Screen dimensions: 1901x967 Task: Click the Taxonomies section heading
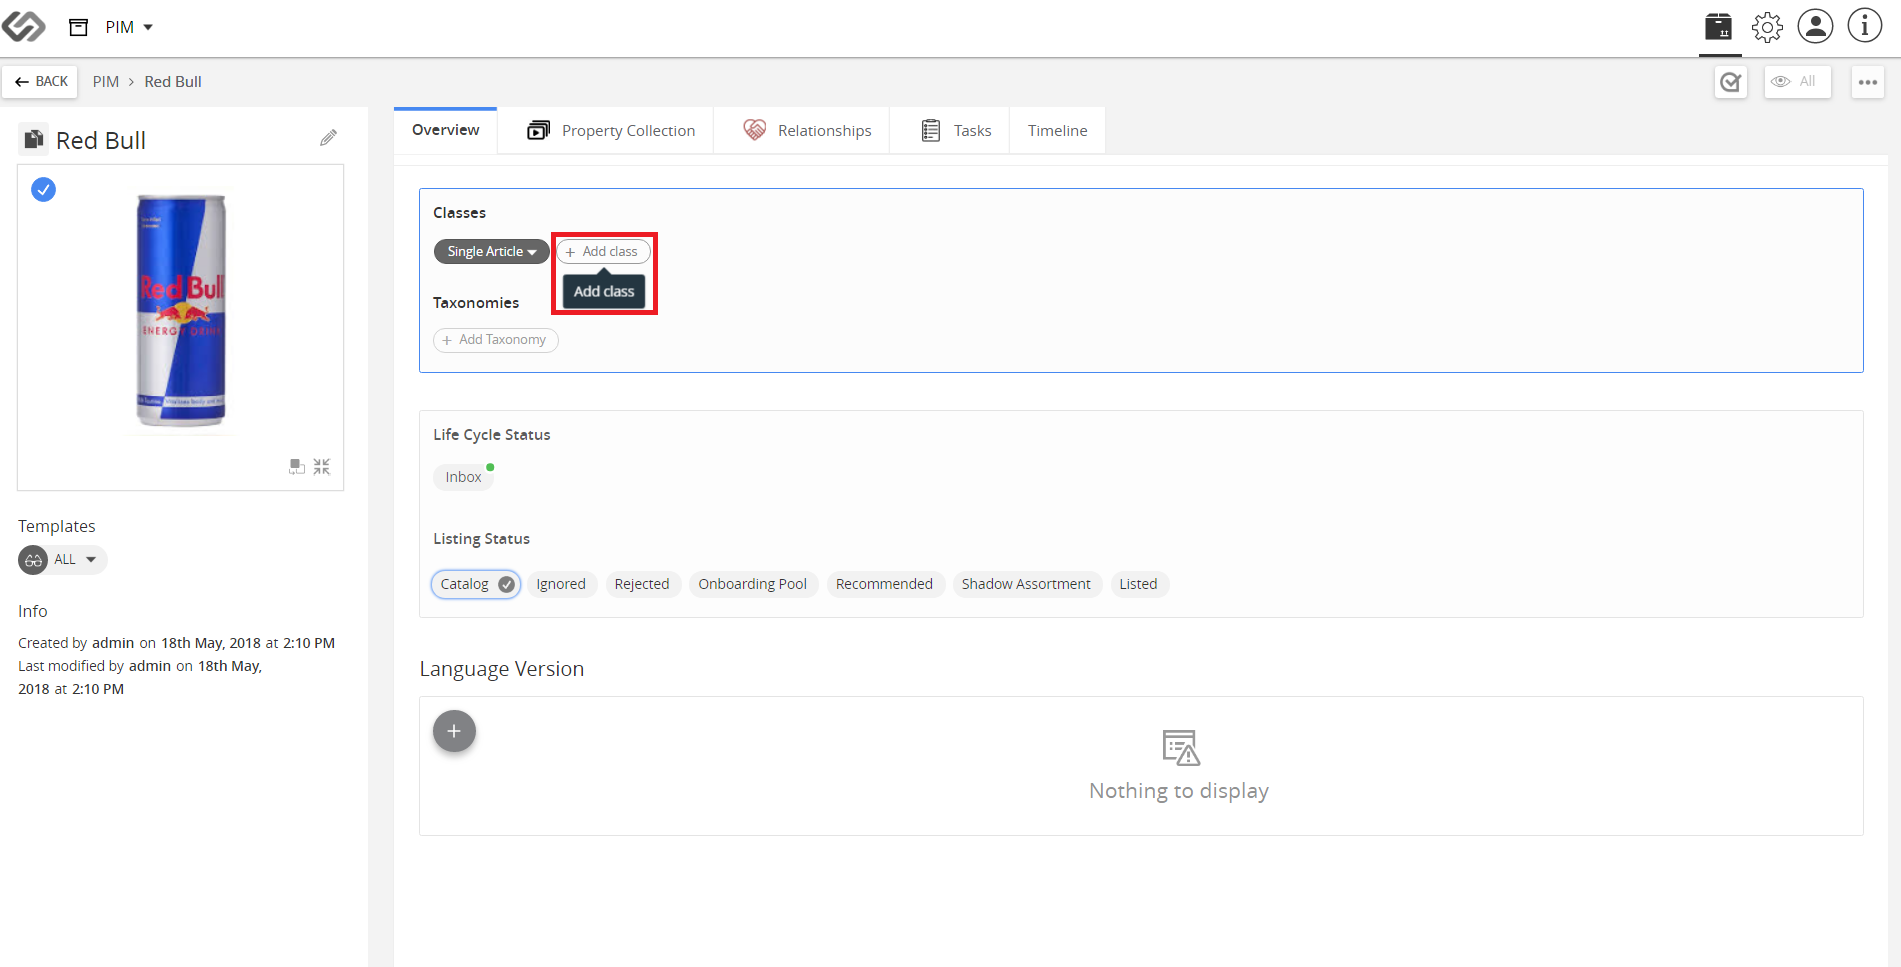pyautogui.click(x=476, y=303)
